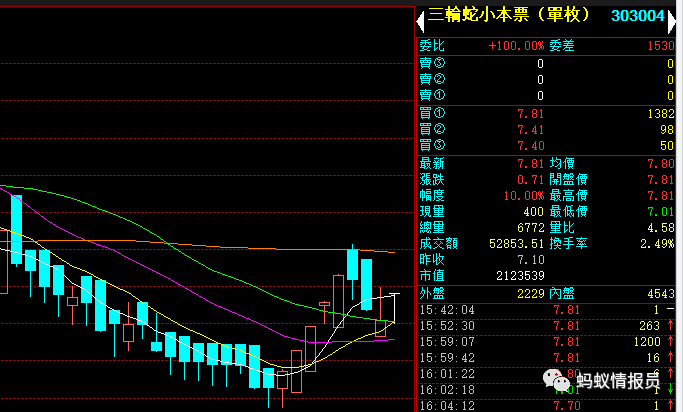This screenshot has height=412, width=683.
Task: Click the 買② bid price 7.41
Action: click(531, 130)
